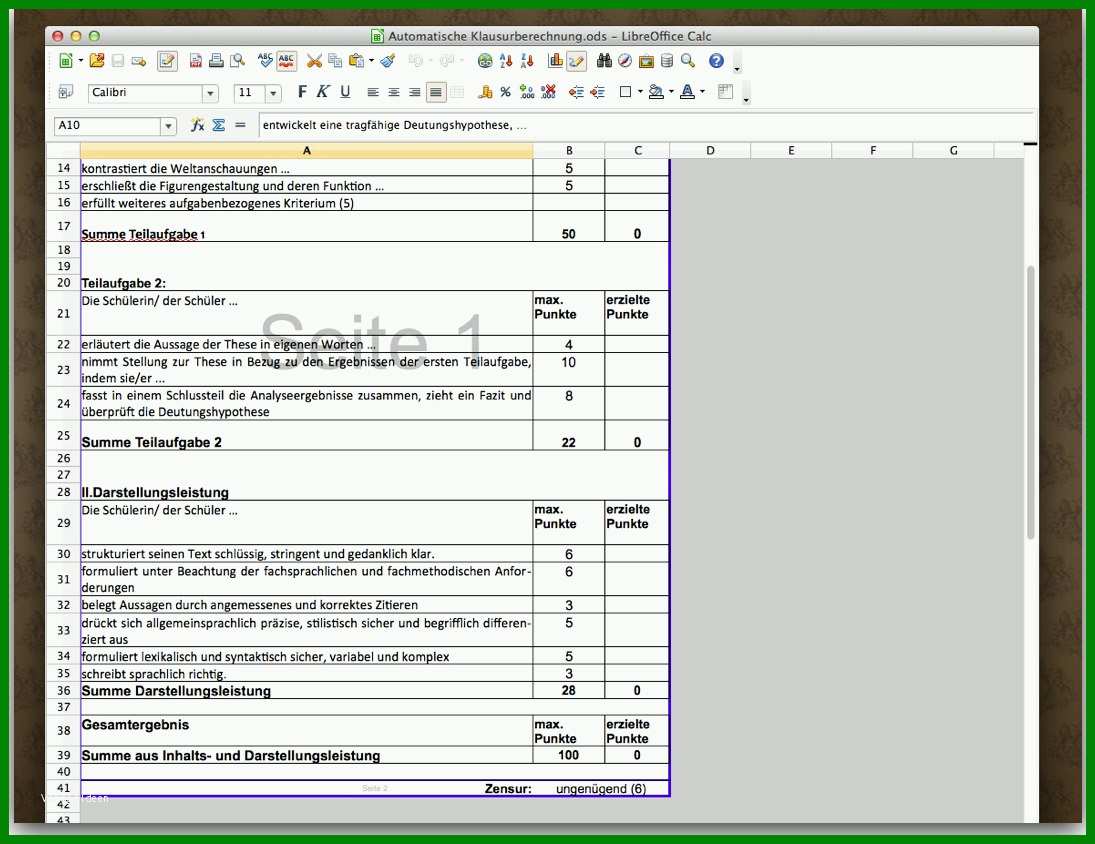The height and width of the screenshot is (844, 1095).
Task: Sort Descending Z to A
Action: tap(527, 61)
